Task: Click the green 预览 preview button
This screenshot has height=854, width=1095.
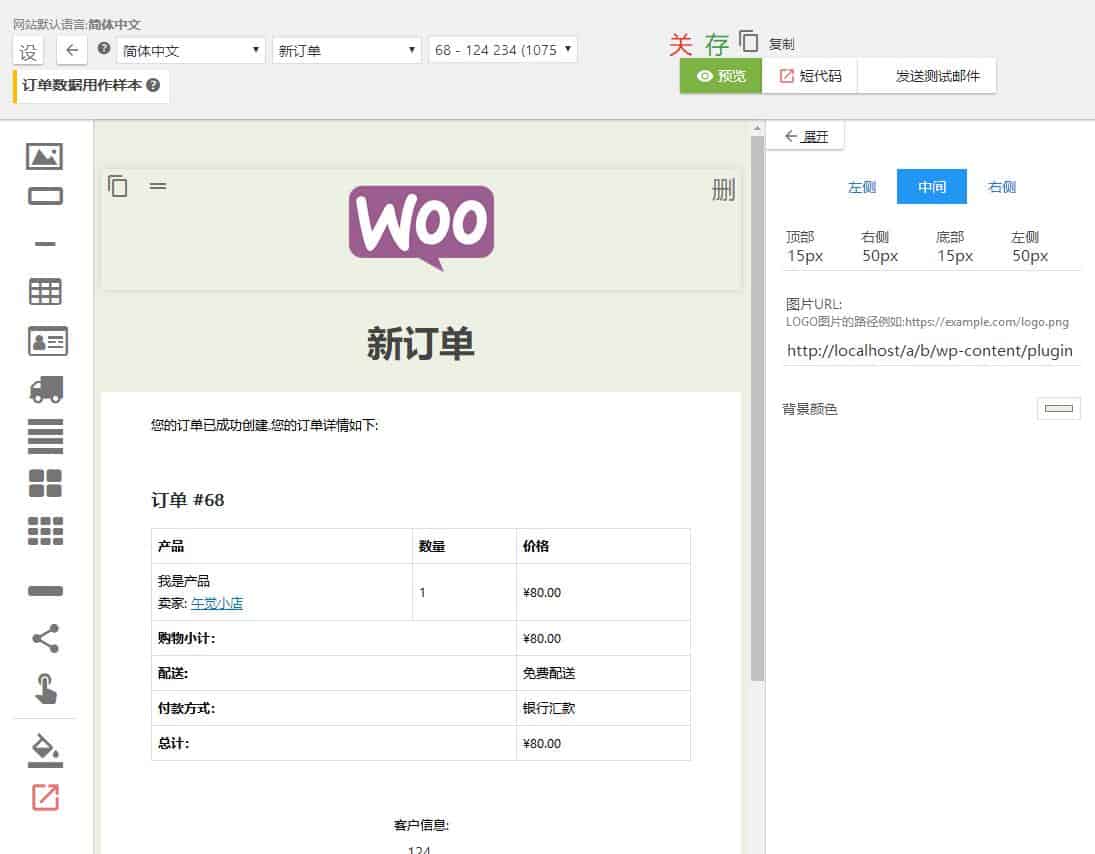Action: [721, 76]
